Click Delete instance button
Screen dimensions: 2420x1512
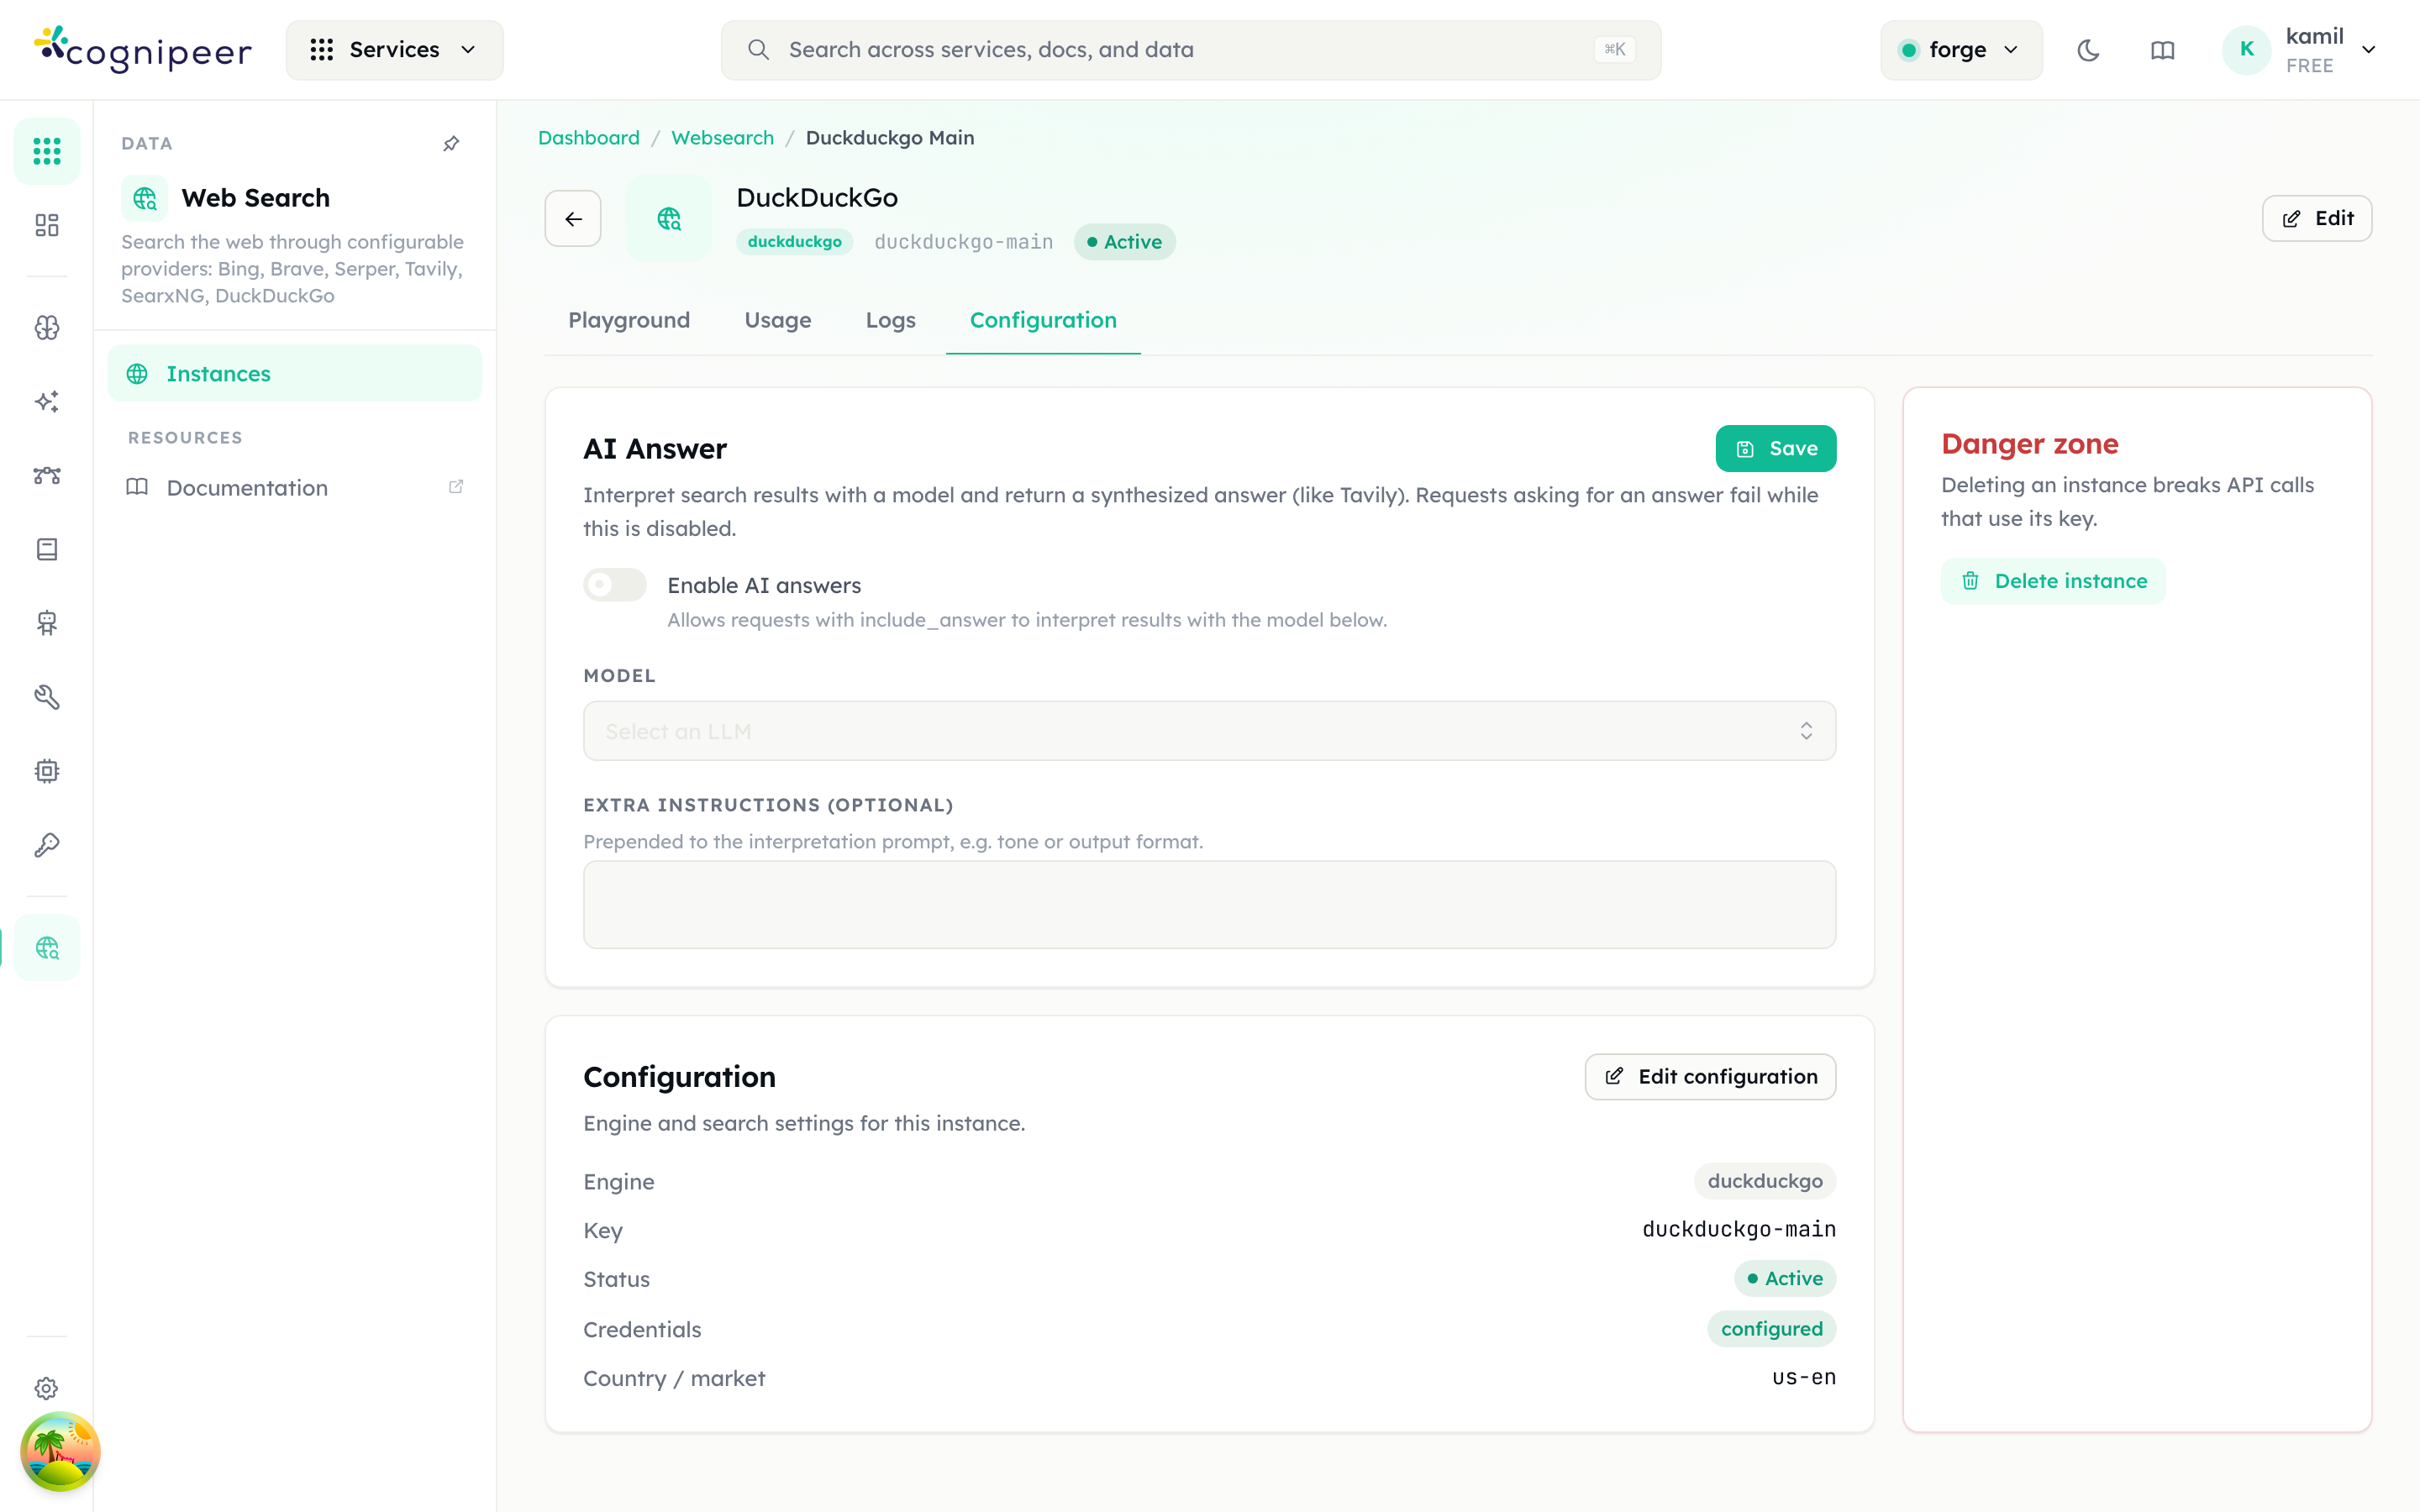(x=2053, y=581)
